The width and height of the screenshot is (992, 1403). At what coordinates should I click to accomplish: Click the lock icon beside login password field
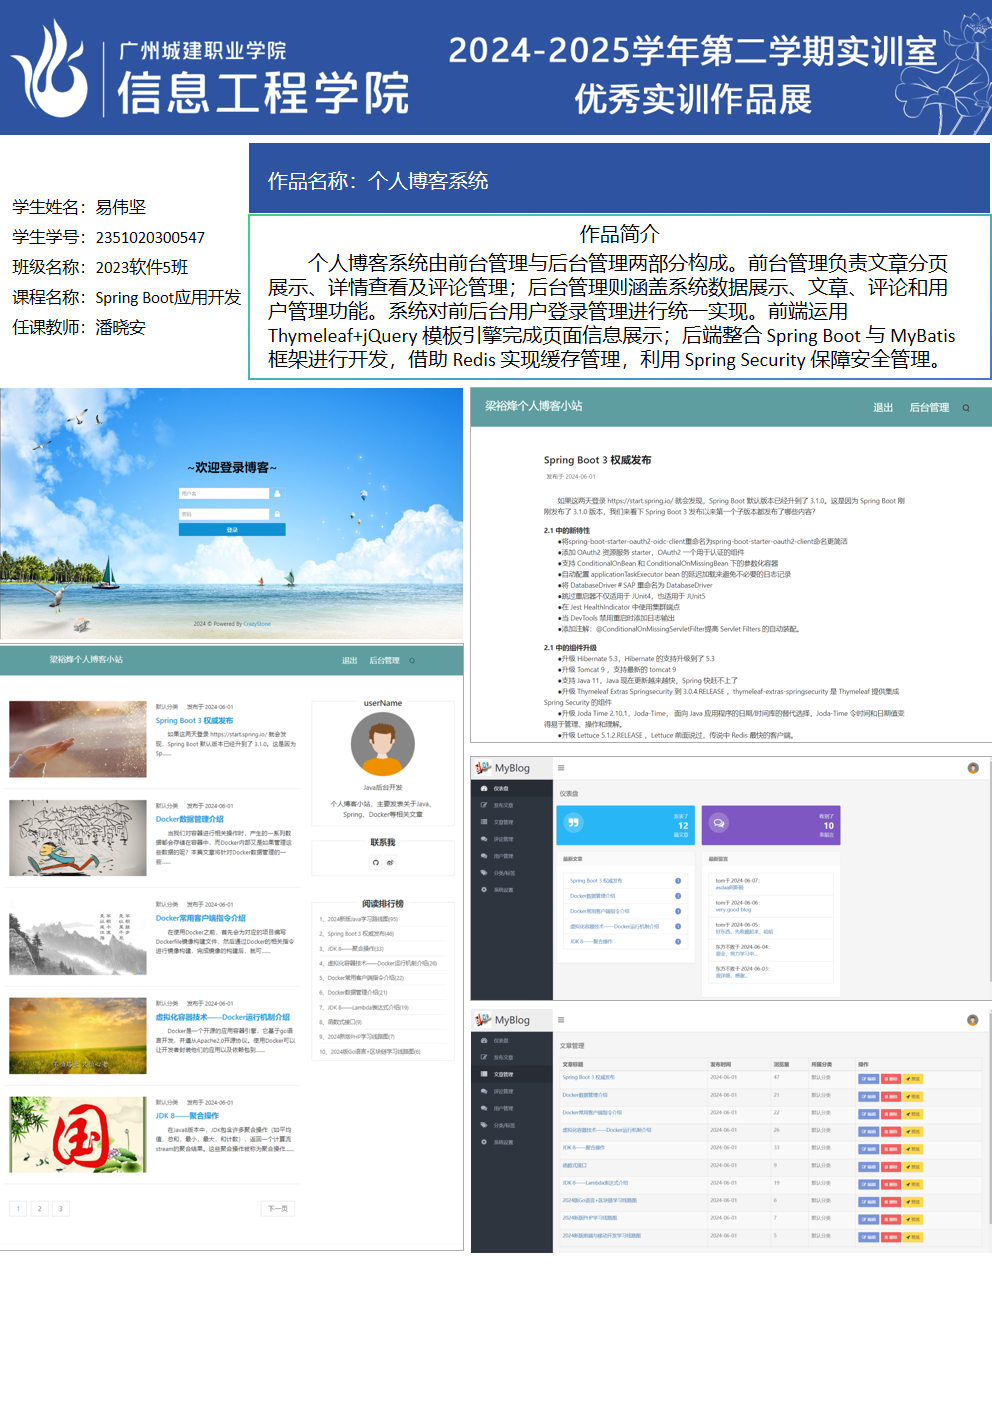click(277, 514)
